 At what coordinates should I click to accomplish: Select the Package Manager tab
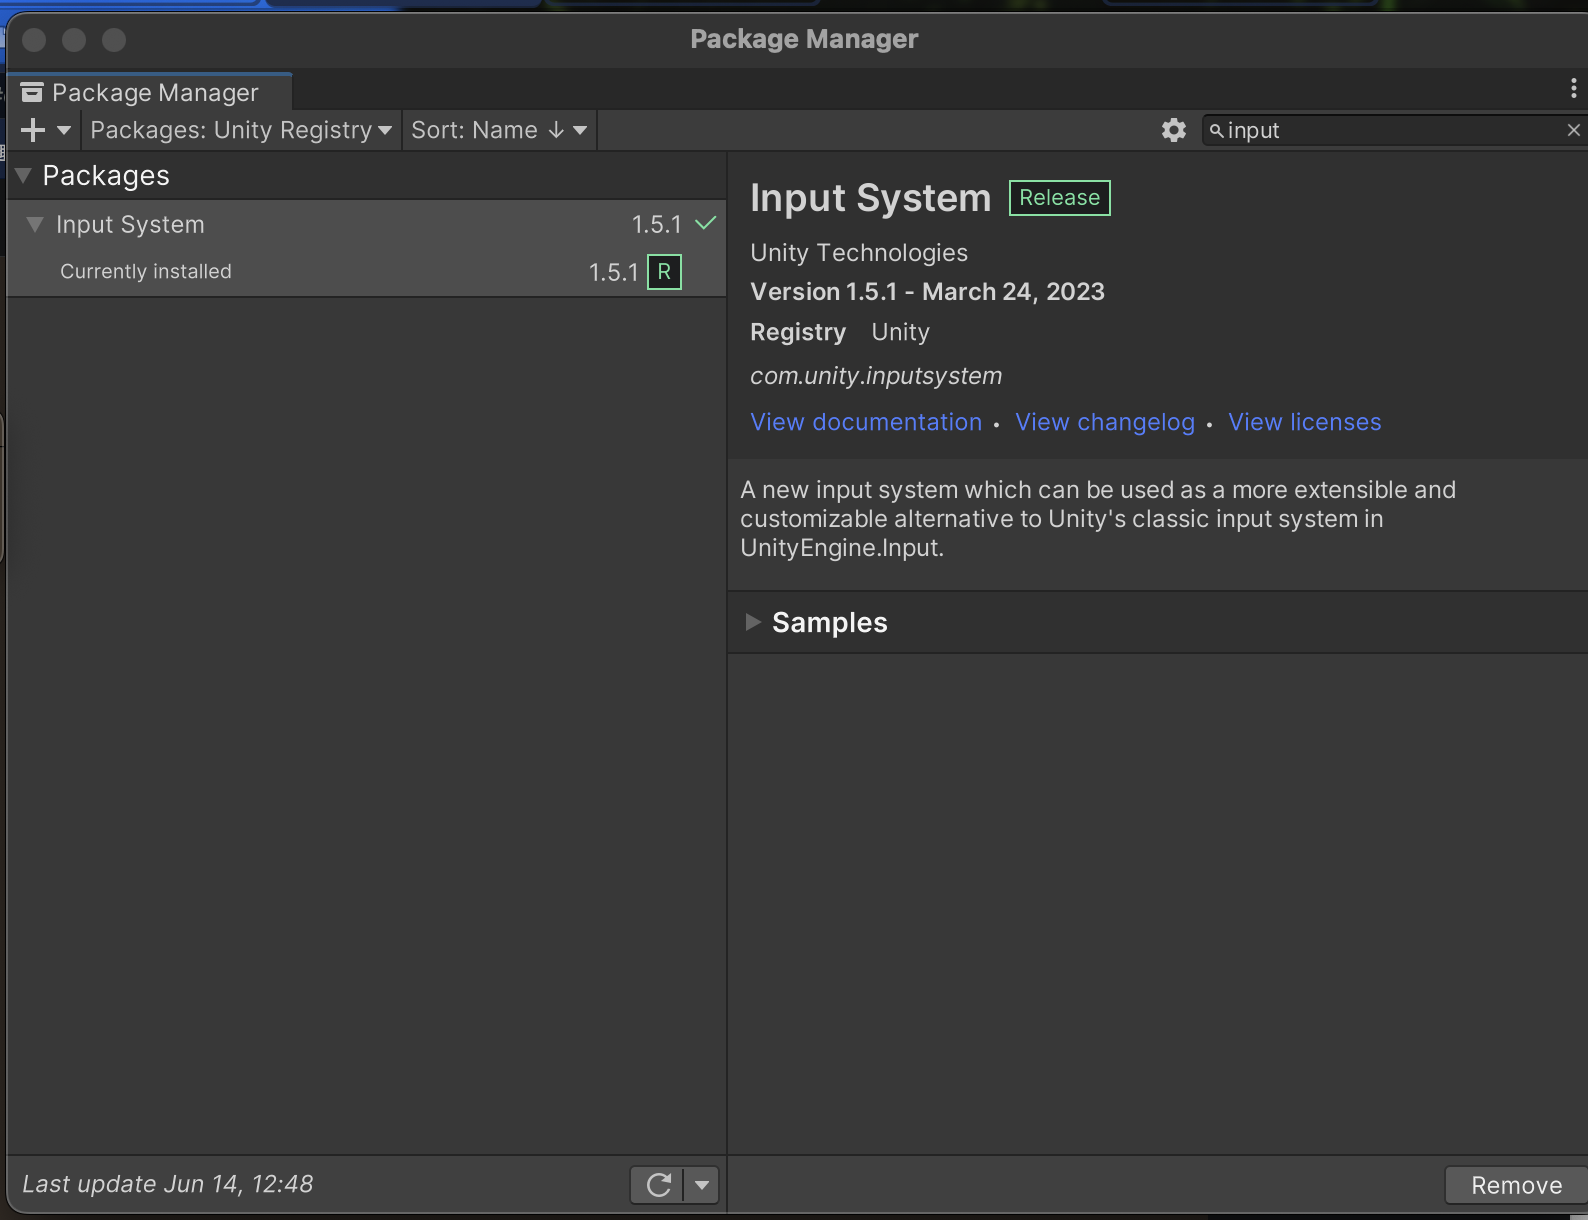(150, 92)
